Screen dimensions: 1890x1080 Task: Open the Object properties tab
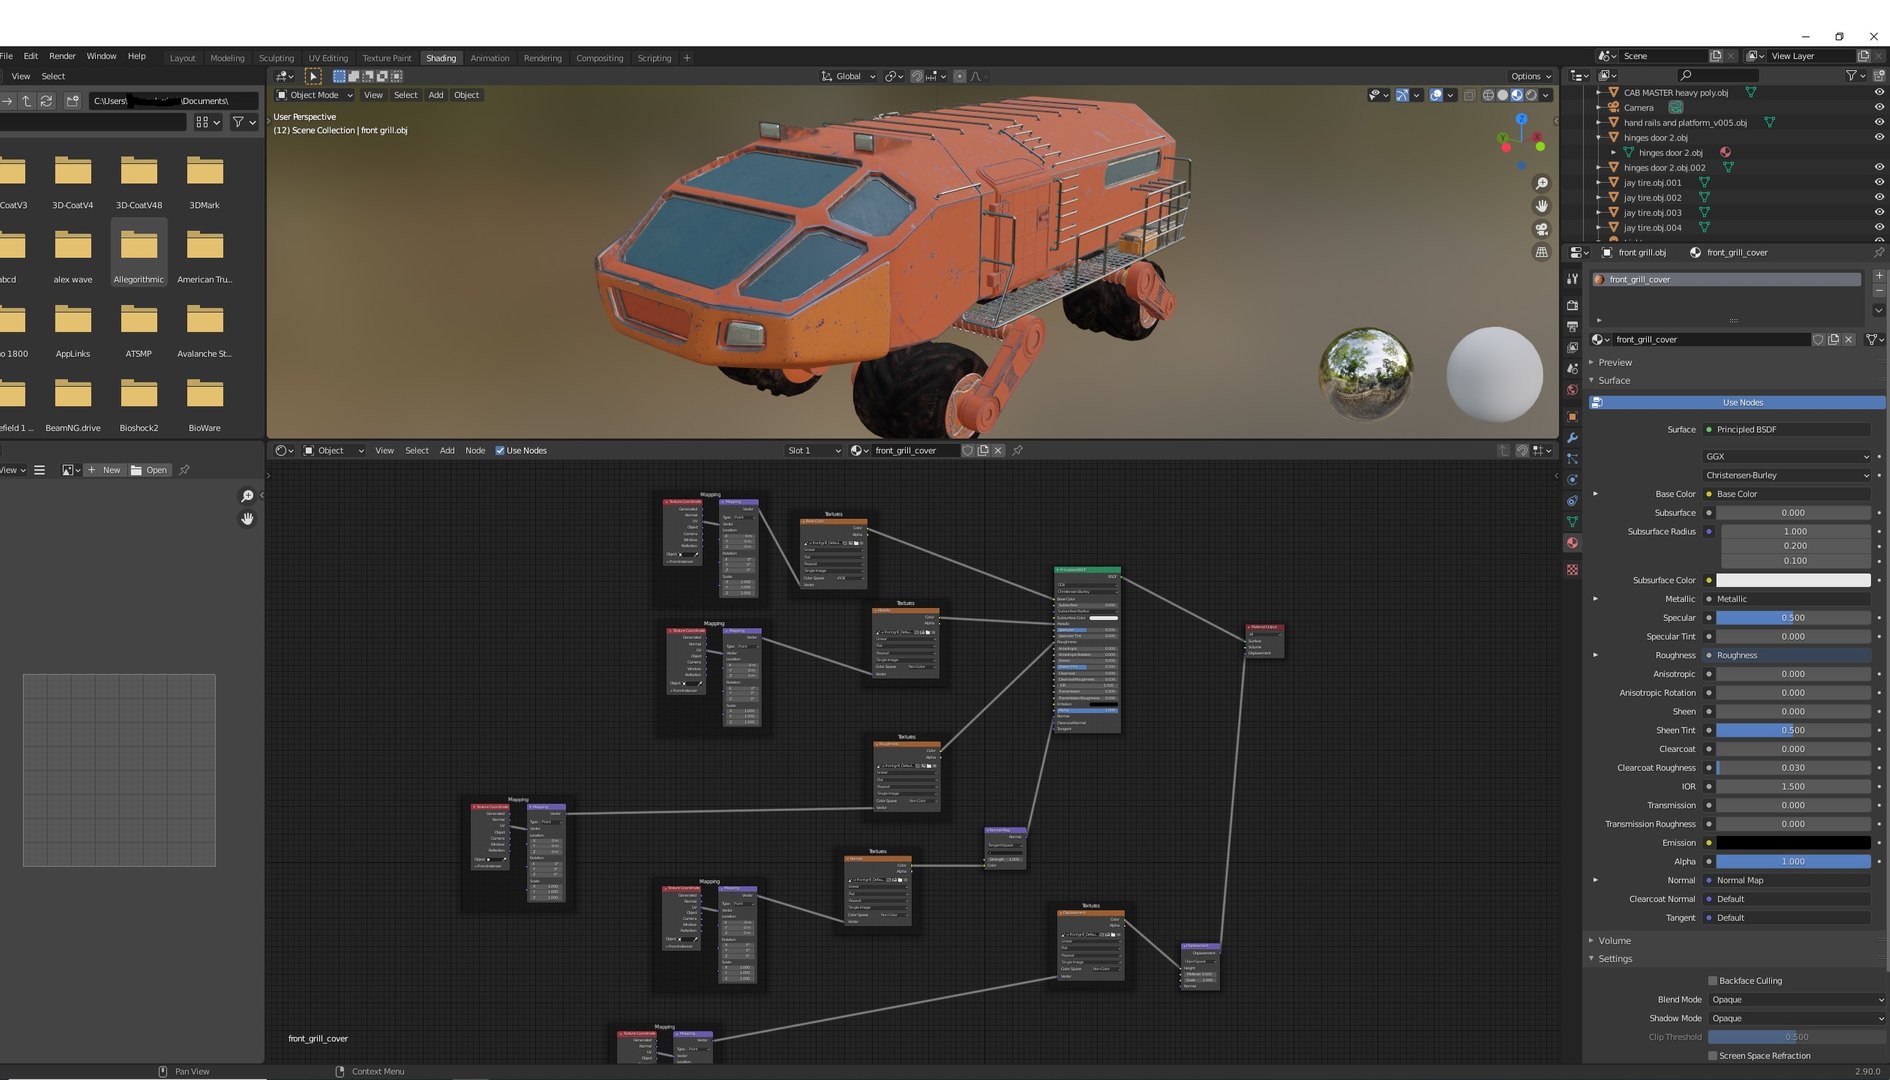[1573, 417]
